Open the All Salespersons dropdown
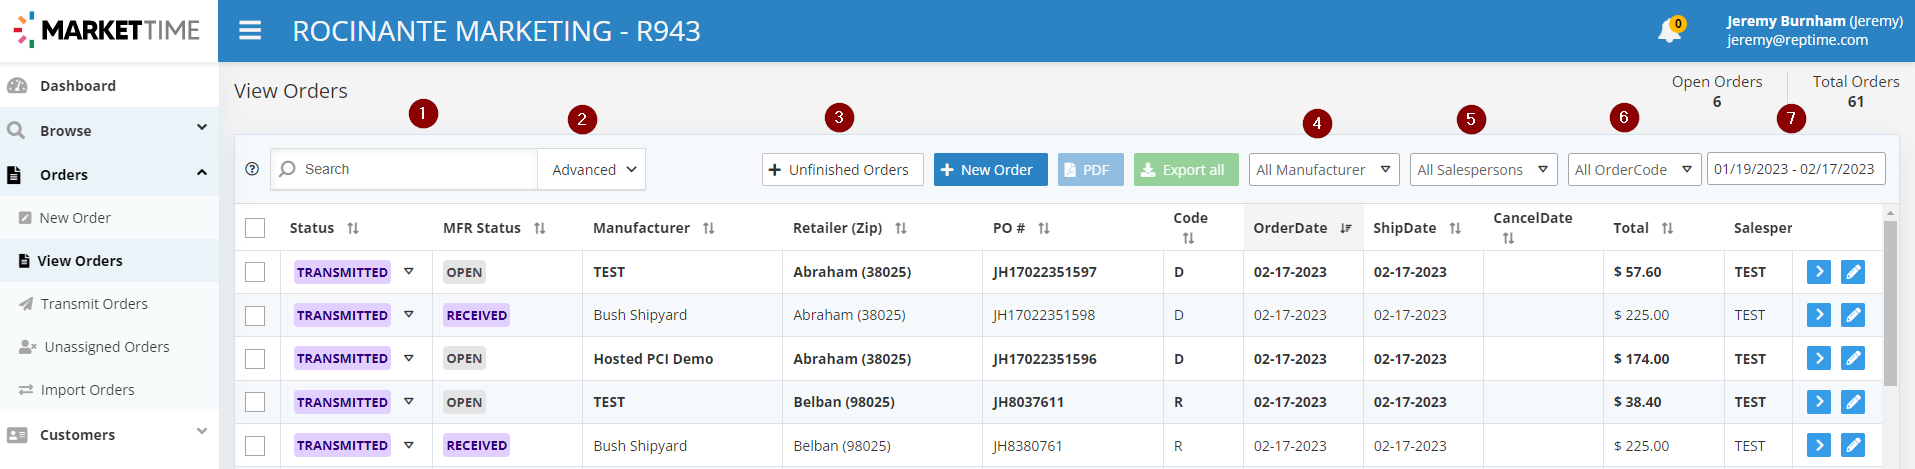Viewport: 1915px width, 469px height. [x=1484, y=169]
